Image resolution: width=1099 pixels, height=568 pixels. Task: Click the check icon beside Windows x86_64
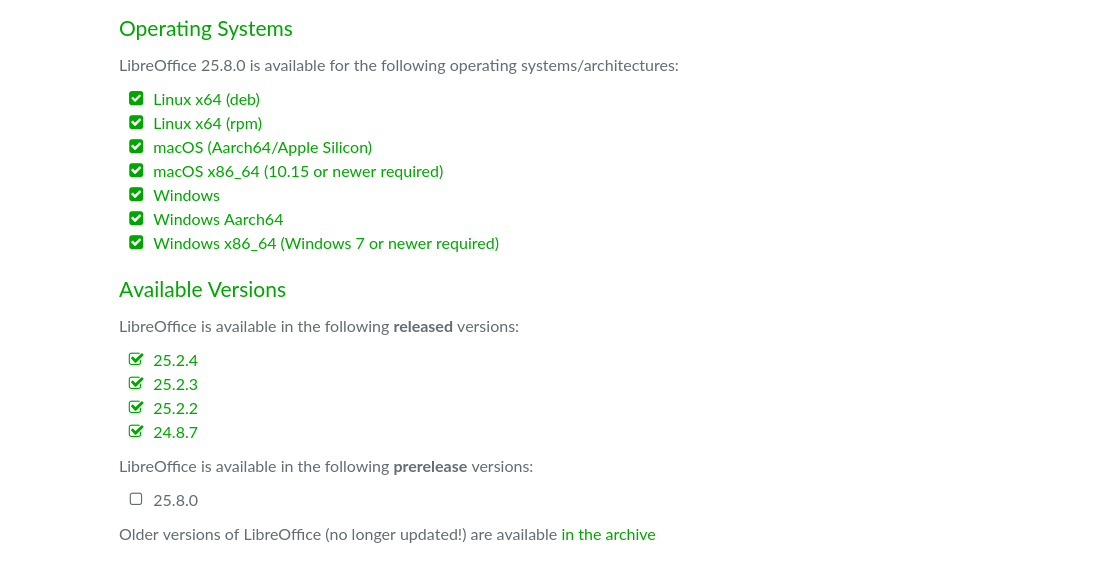click(136, 243)
